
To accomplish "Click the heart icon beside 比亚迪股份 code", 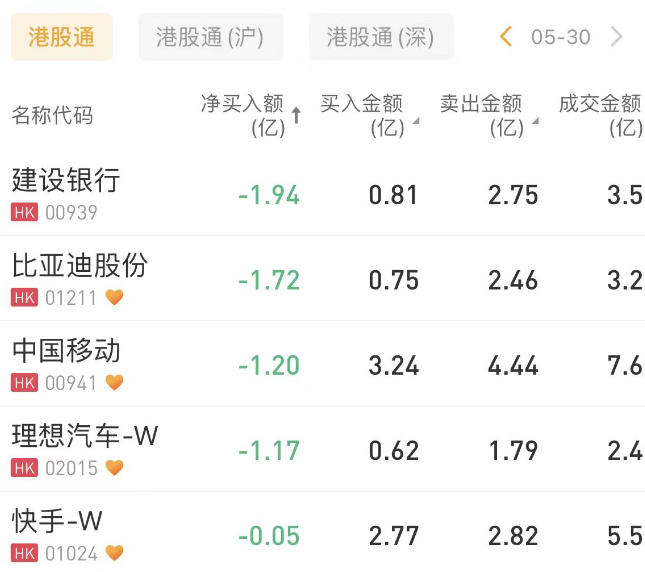I will coord(114,297).
